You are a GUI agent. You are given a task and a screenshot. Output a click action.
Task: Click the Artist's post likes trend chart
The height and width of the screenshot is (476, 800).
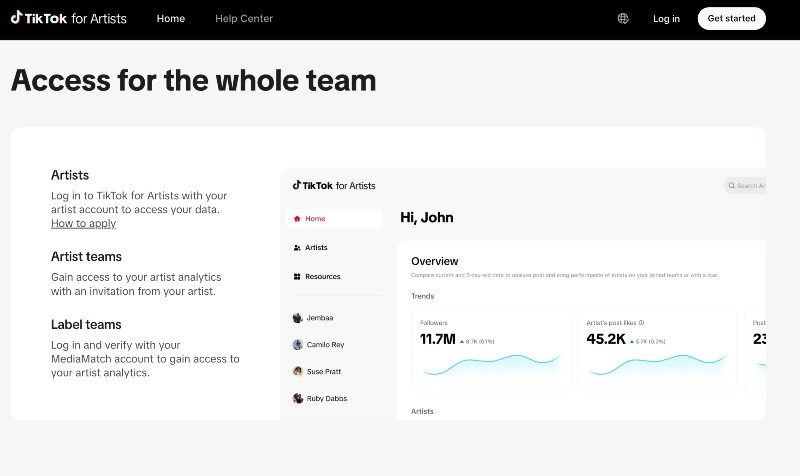pos(657,364)
